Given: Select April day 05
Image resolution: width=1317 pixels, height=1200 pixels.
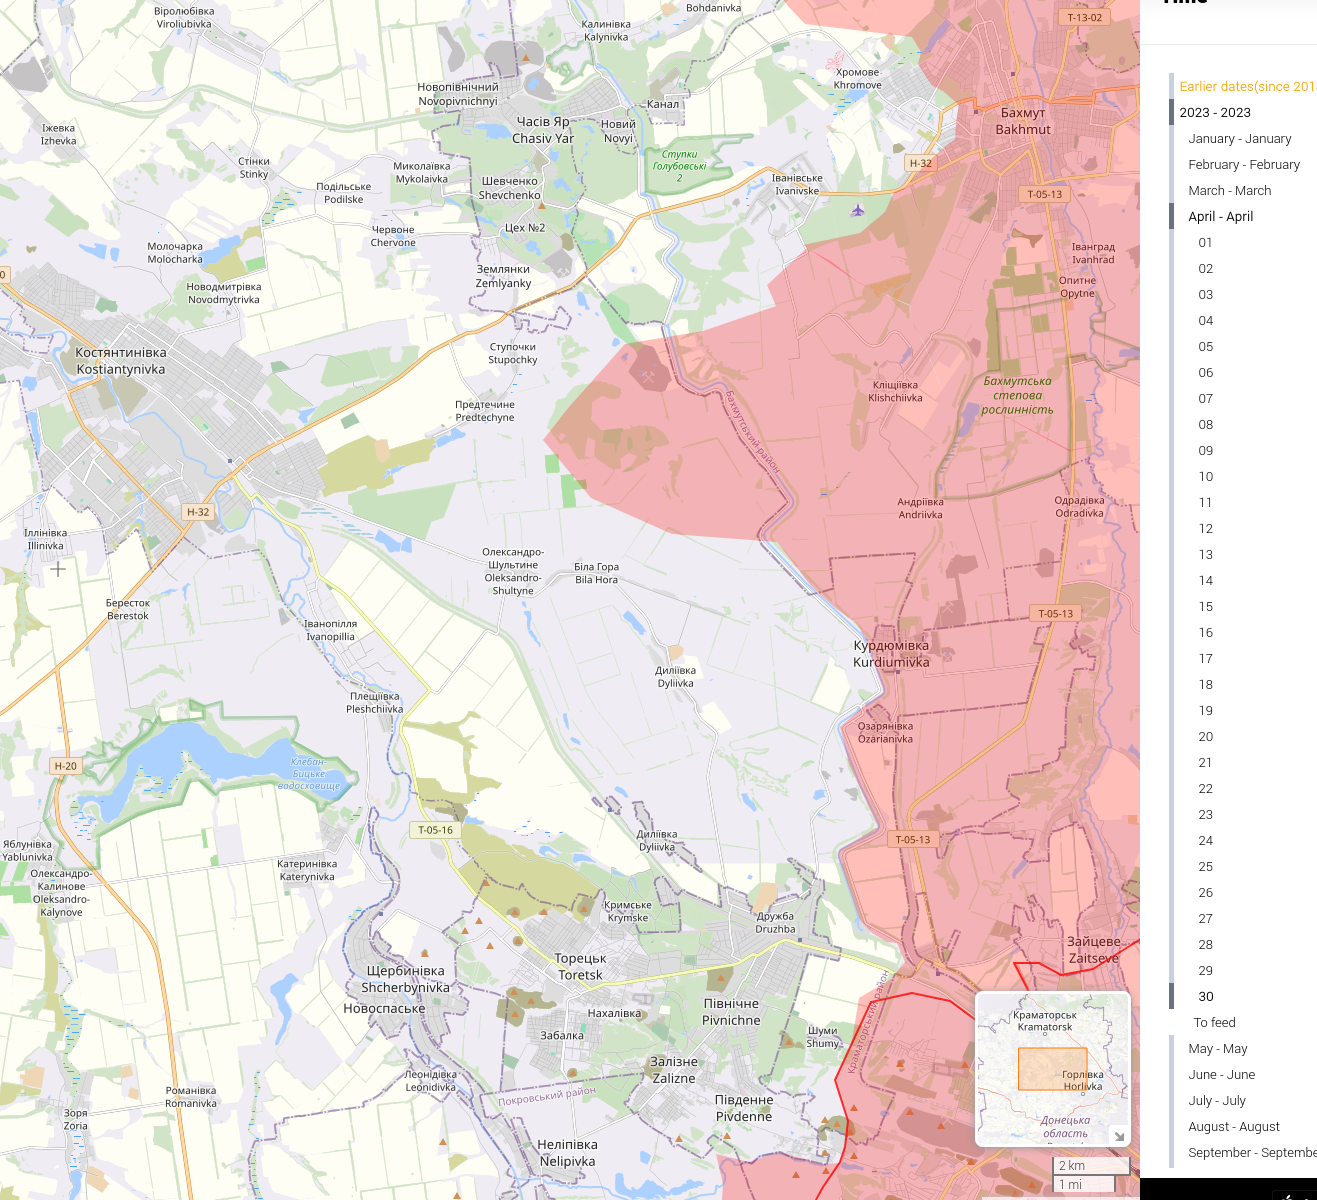Looking at the screenshot, I should (1206, 347).
